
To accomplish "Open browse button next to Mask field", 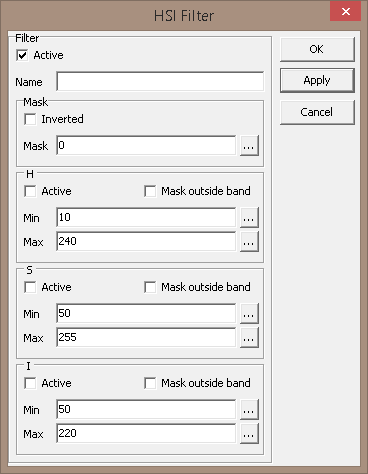I will 249,146.
